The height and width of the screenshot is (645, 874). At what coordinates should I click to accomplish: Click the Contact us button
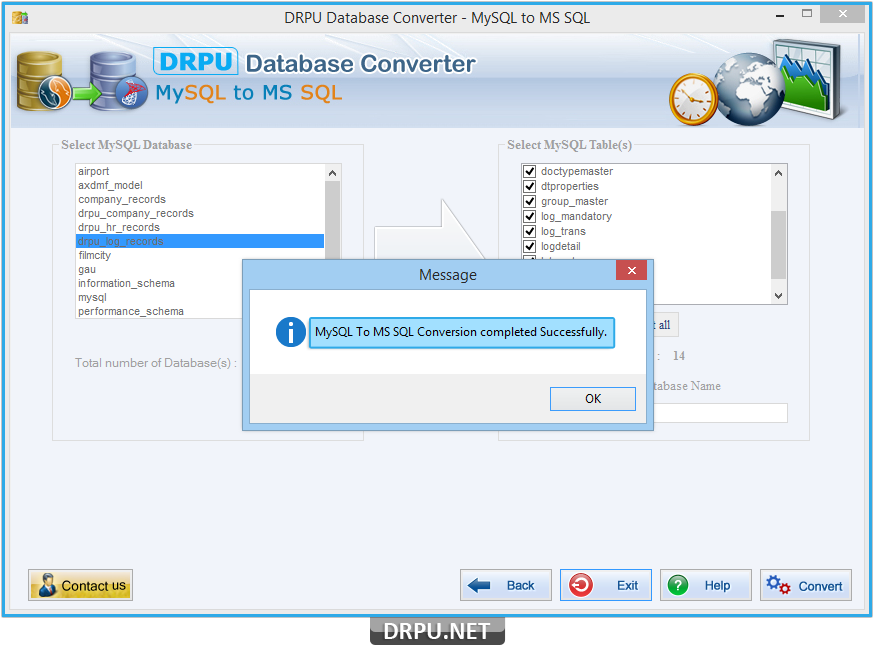tap(80, 585)
